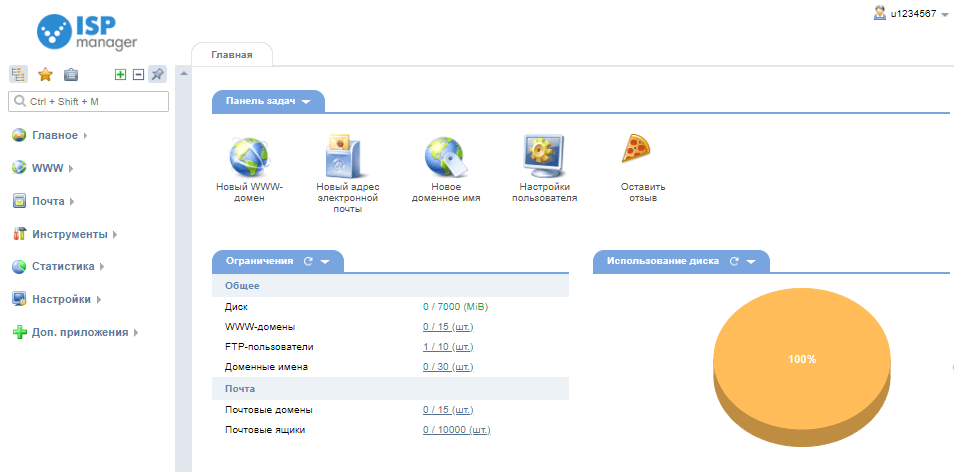Image resolution: width=954 pixels, height=472 pixels.
Task: Click the Главное globe icon
Action: coord(19,135)
